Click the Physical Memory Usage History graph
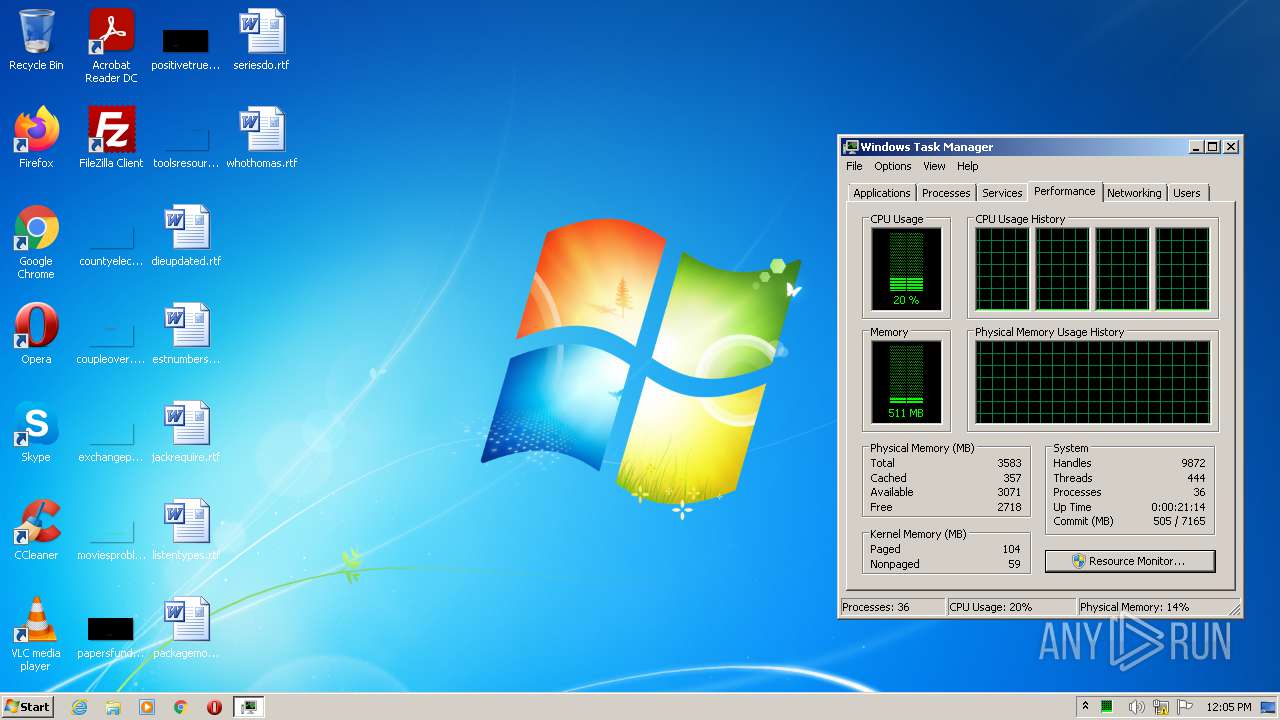Image resolution: width=1280 pixels, height=720 pixels. coord(1092,381)
